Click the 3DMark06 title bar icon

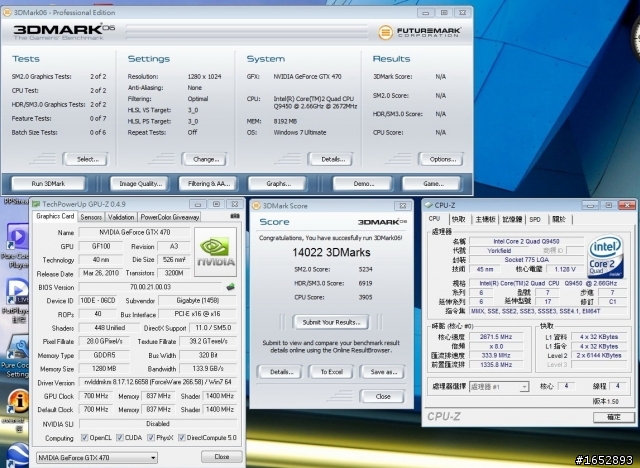7,12
